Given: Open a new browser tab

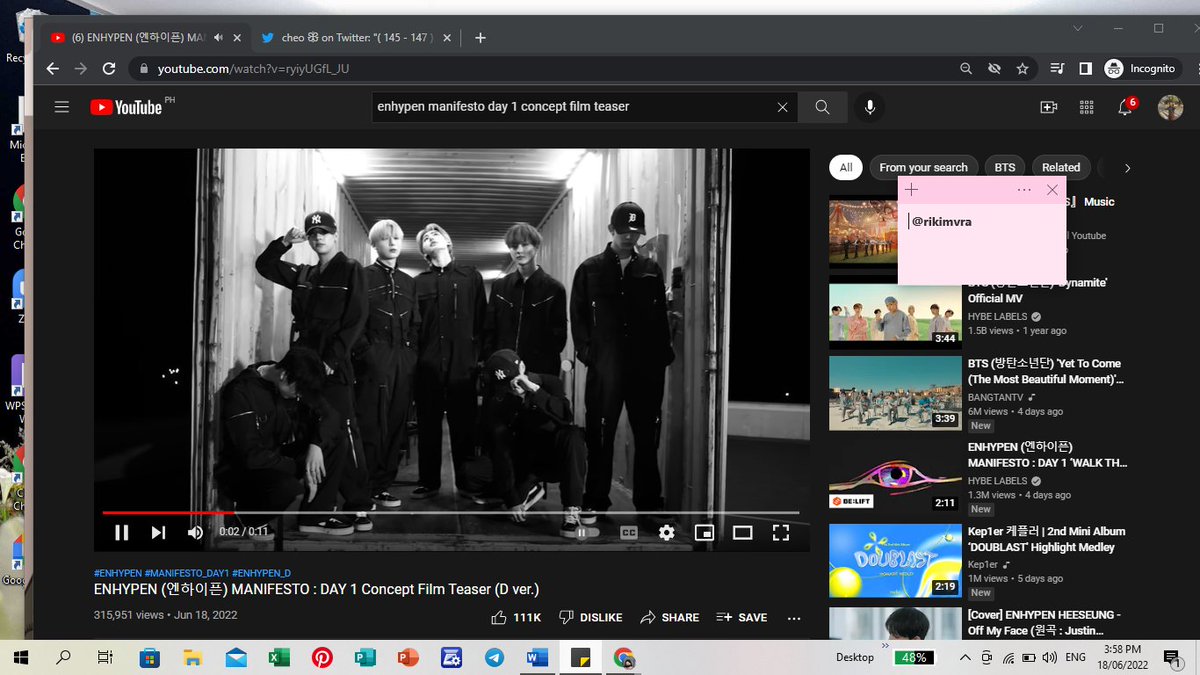Looking at the screenshot, I should [480, 38].
